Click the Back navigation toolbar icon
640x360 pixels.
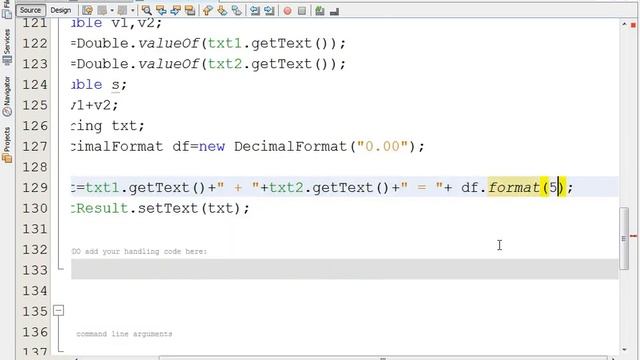(x=102, y=11)
